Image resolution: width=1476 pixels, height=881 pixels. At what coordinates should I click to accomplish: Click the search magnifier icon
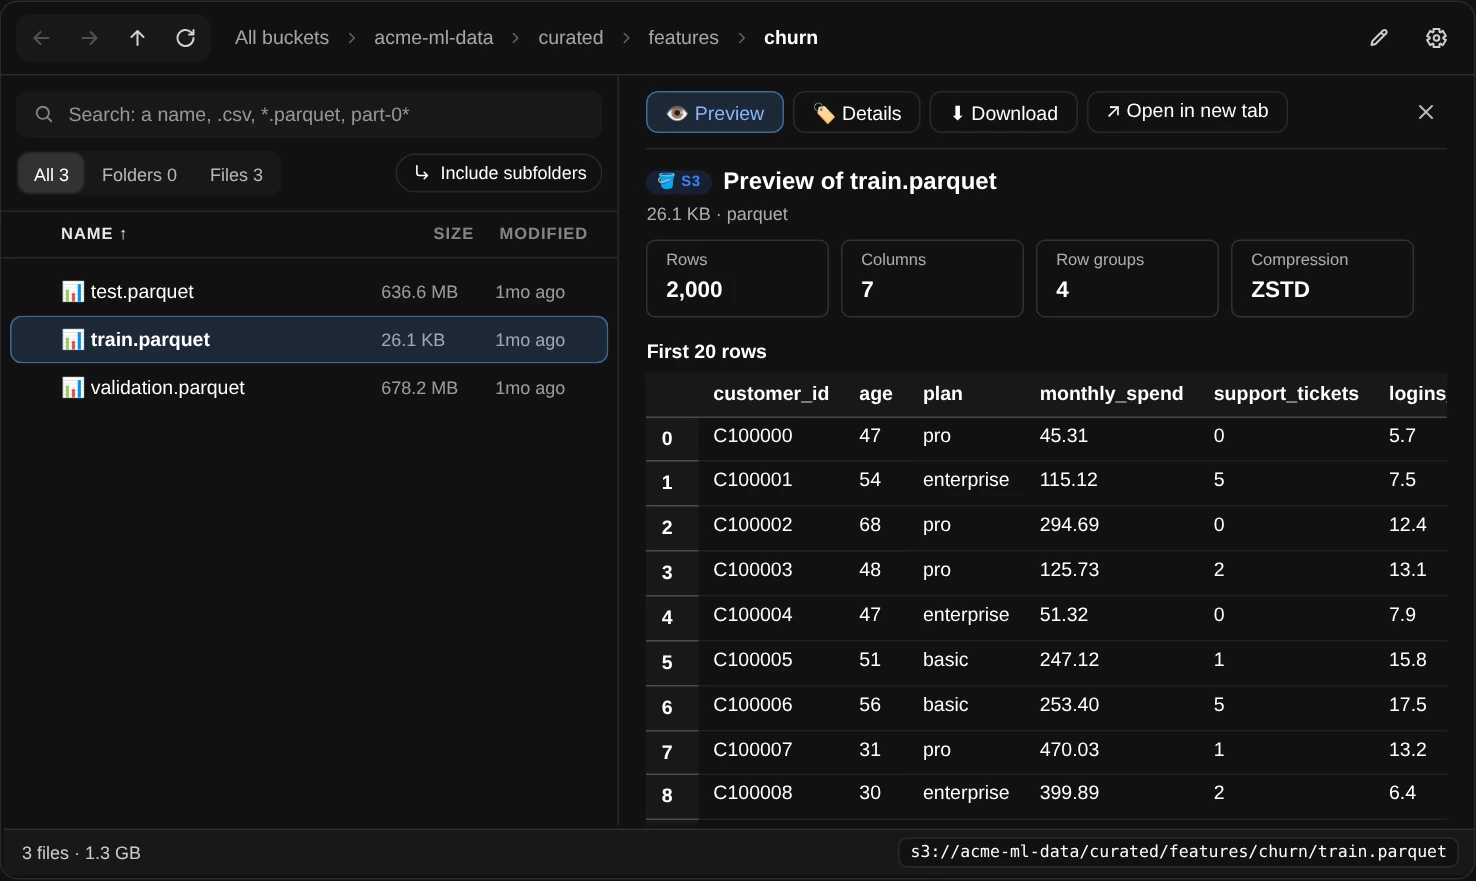coord(44,115)
